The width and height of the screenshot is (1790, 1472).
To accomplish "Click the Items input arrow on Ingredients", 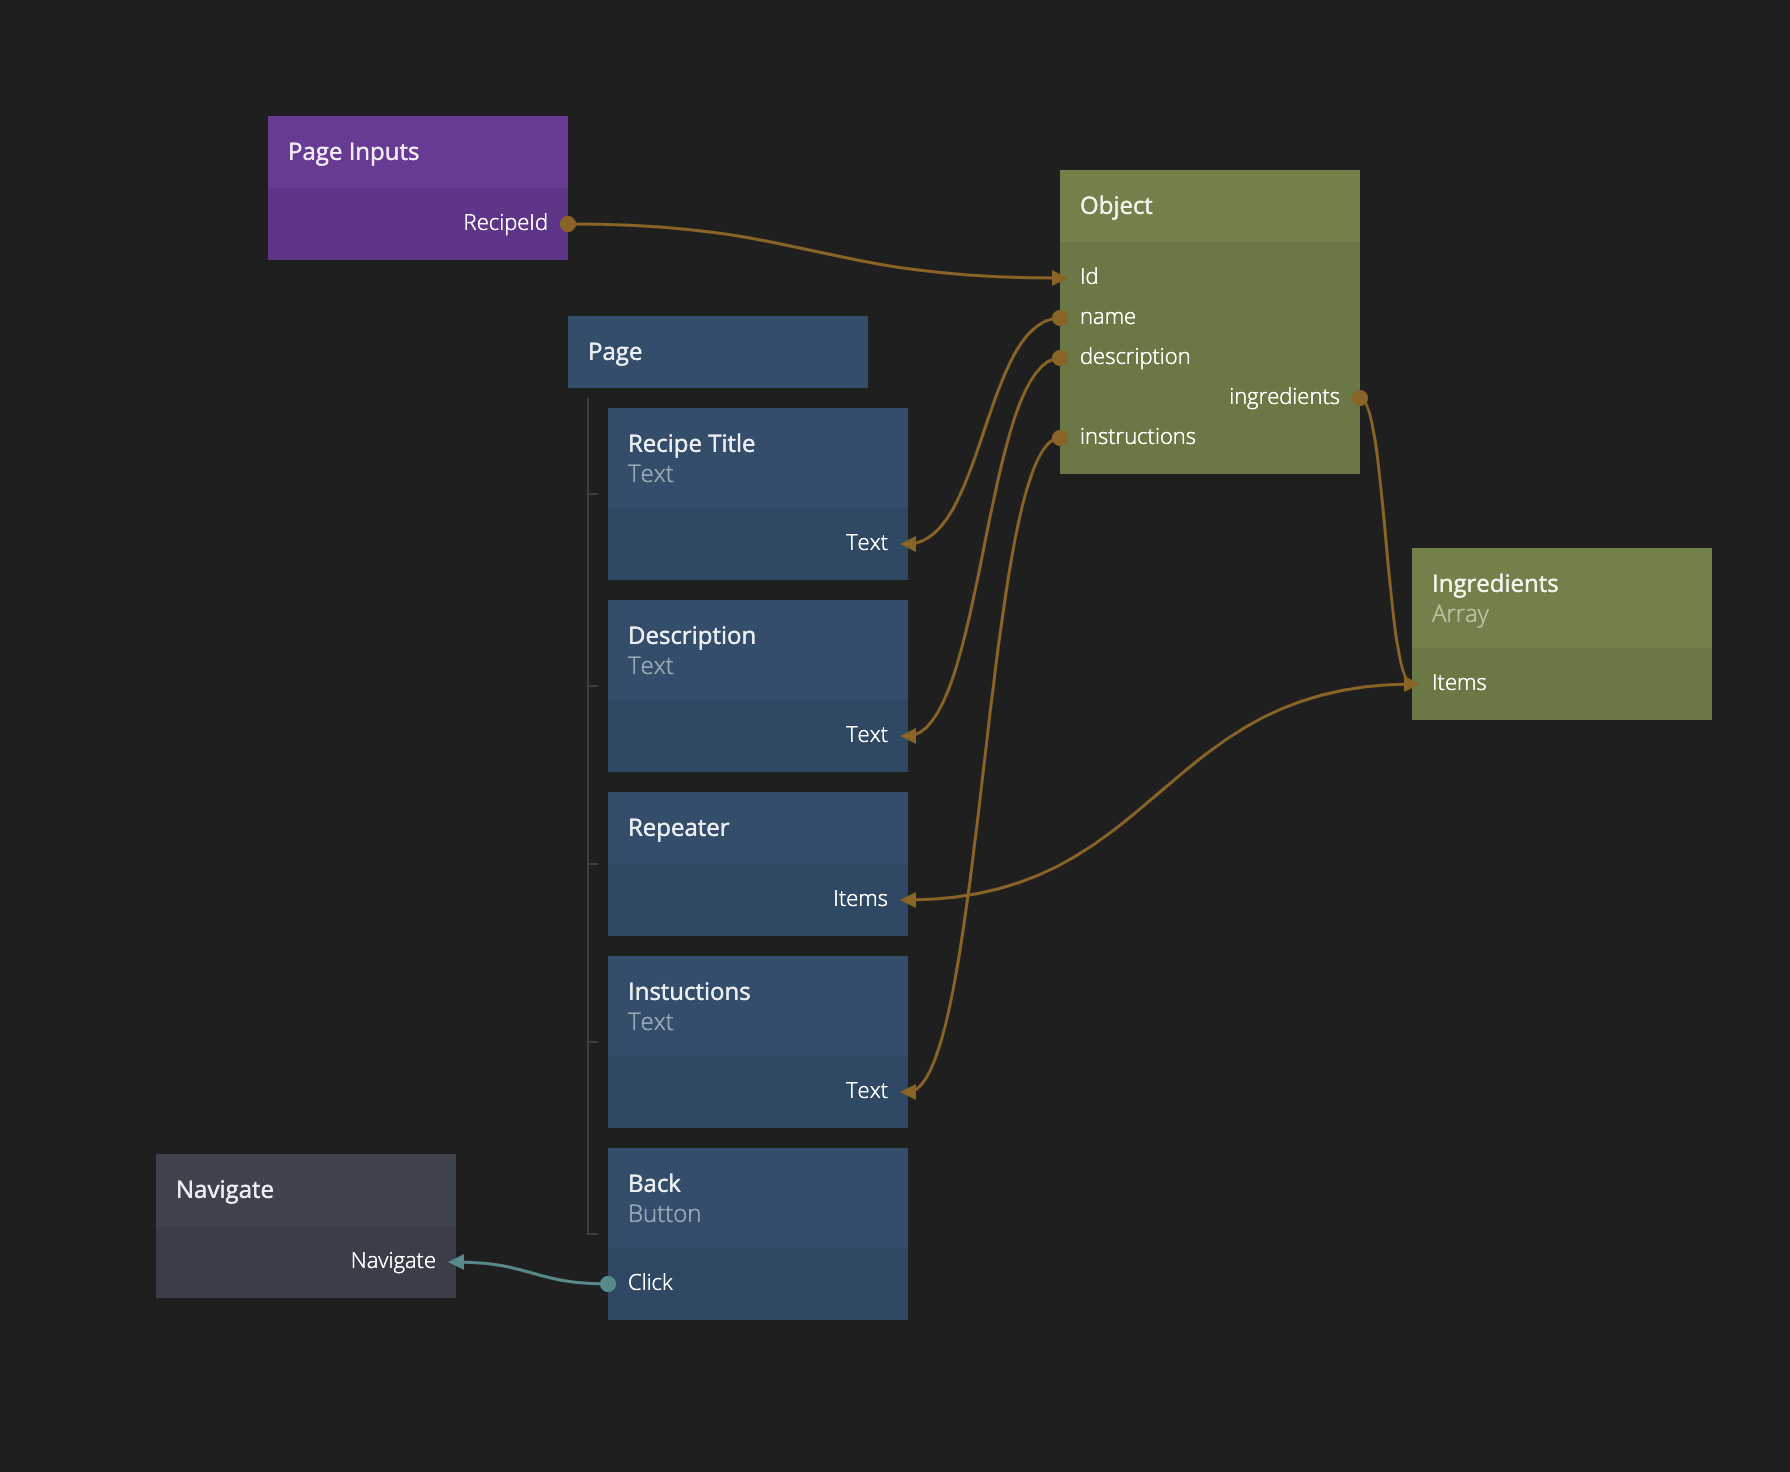I will coord(1412,684).
